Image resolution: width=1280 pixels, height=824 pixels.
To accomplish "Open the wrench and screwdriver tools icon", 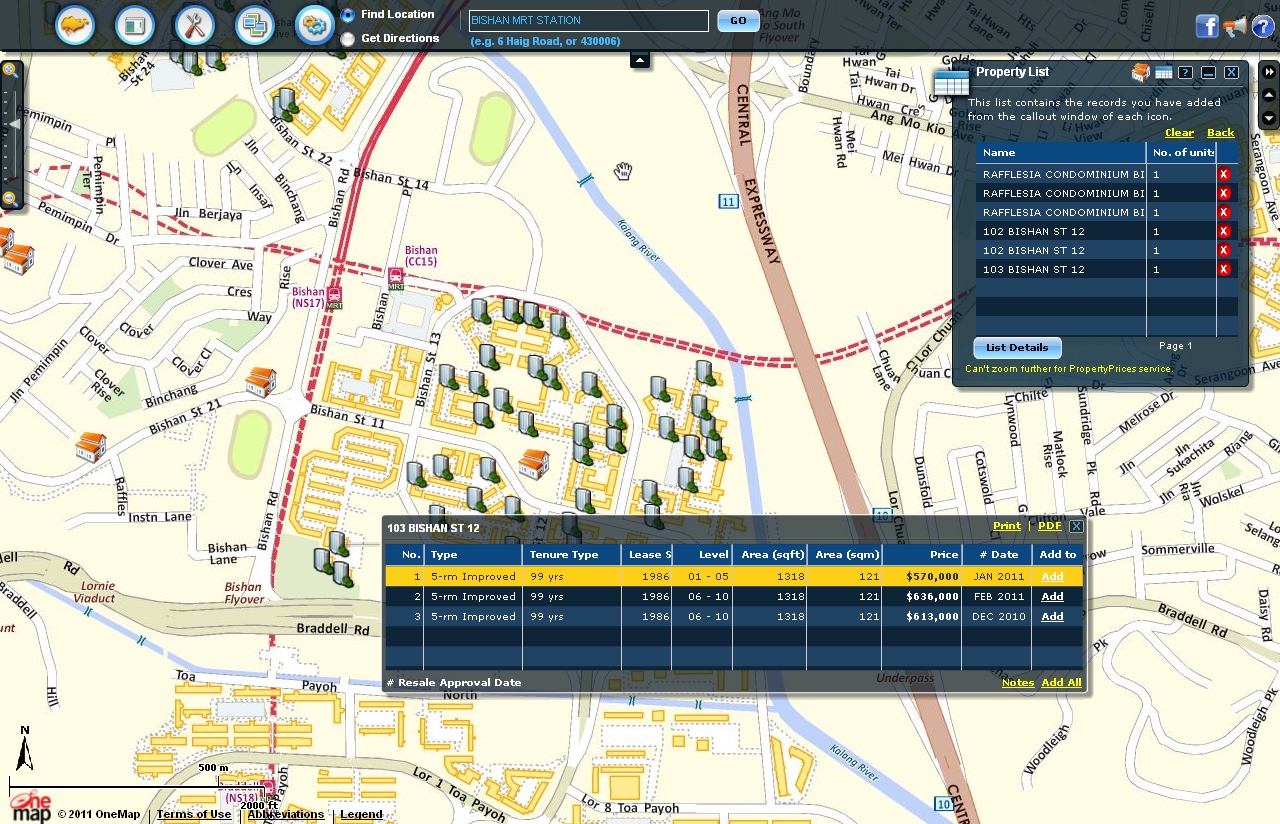I will point(195,25).
